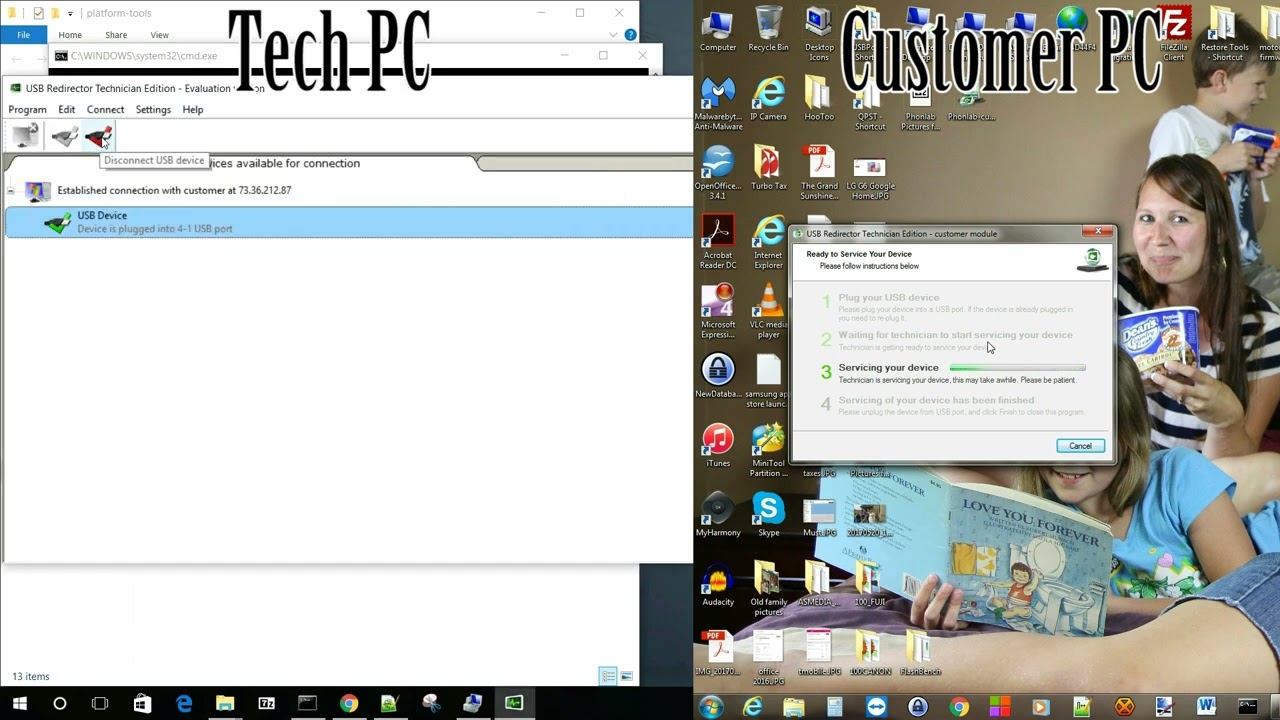This screenshot has height=720, width=1280.
Task: Open the FlashBench folder
Action: 920,652
